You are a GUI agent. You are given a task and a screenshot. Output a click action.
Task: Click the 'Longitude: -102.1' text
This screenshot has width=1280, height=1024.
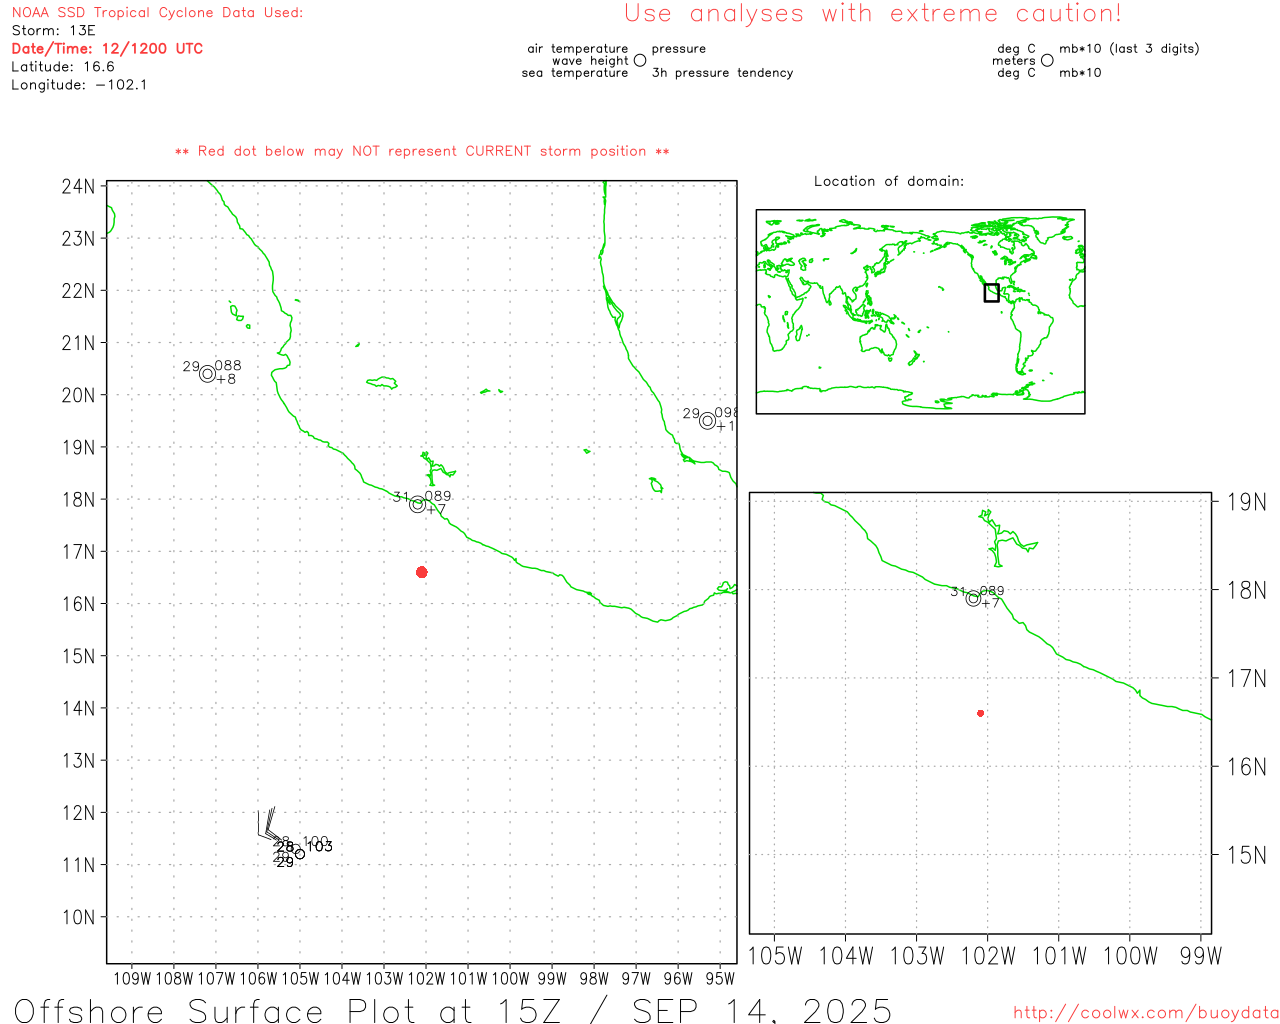[x=79, y=85]
